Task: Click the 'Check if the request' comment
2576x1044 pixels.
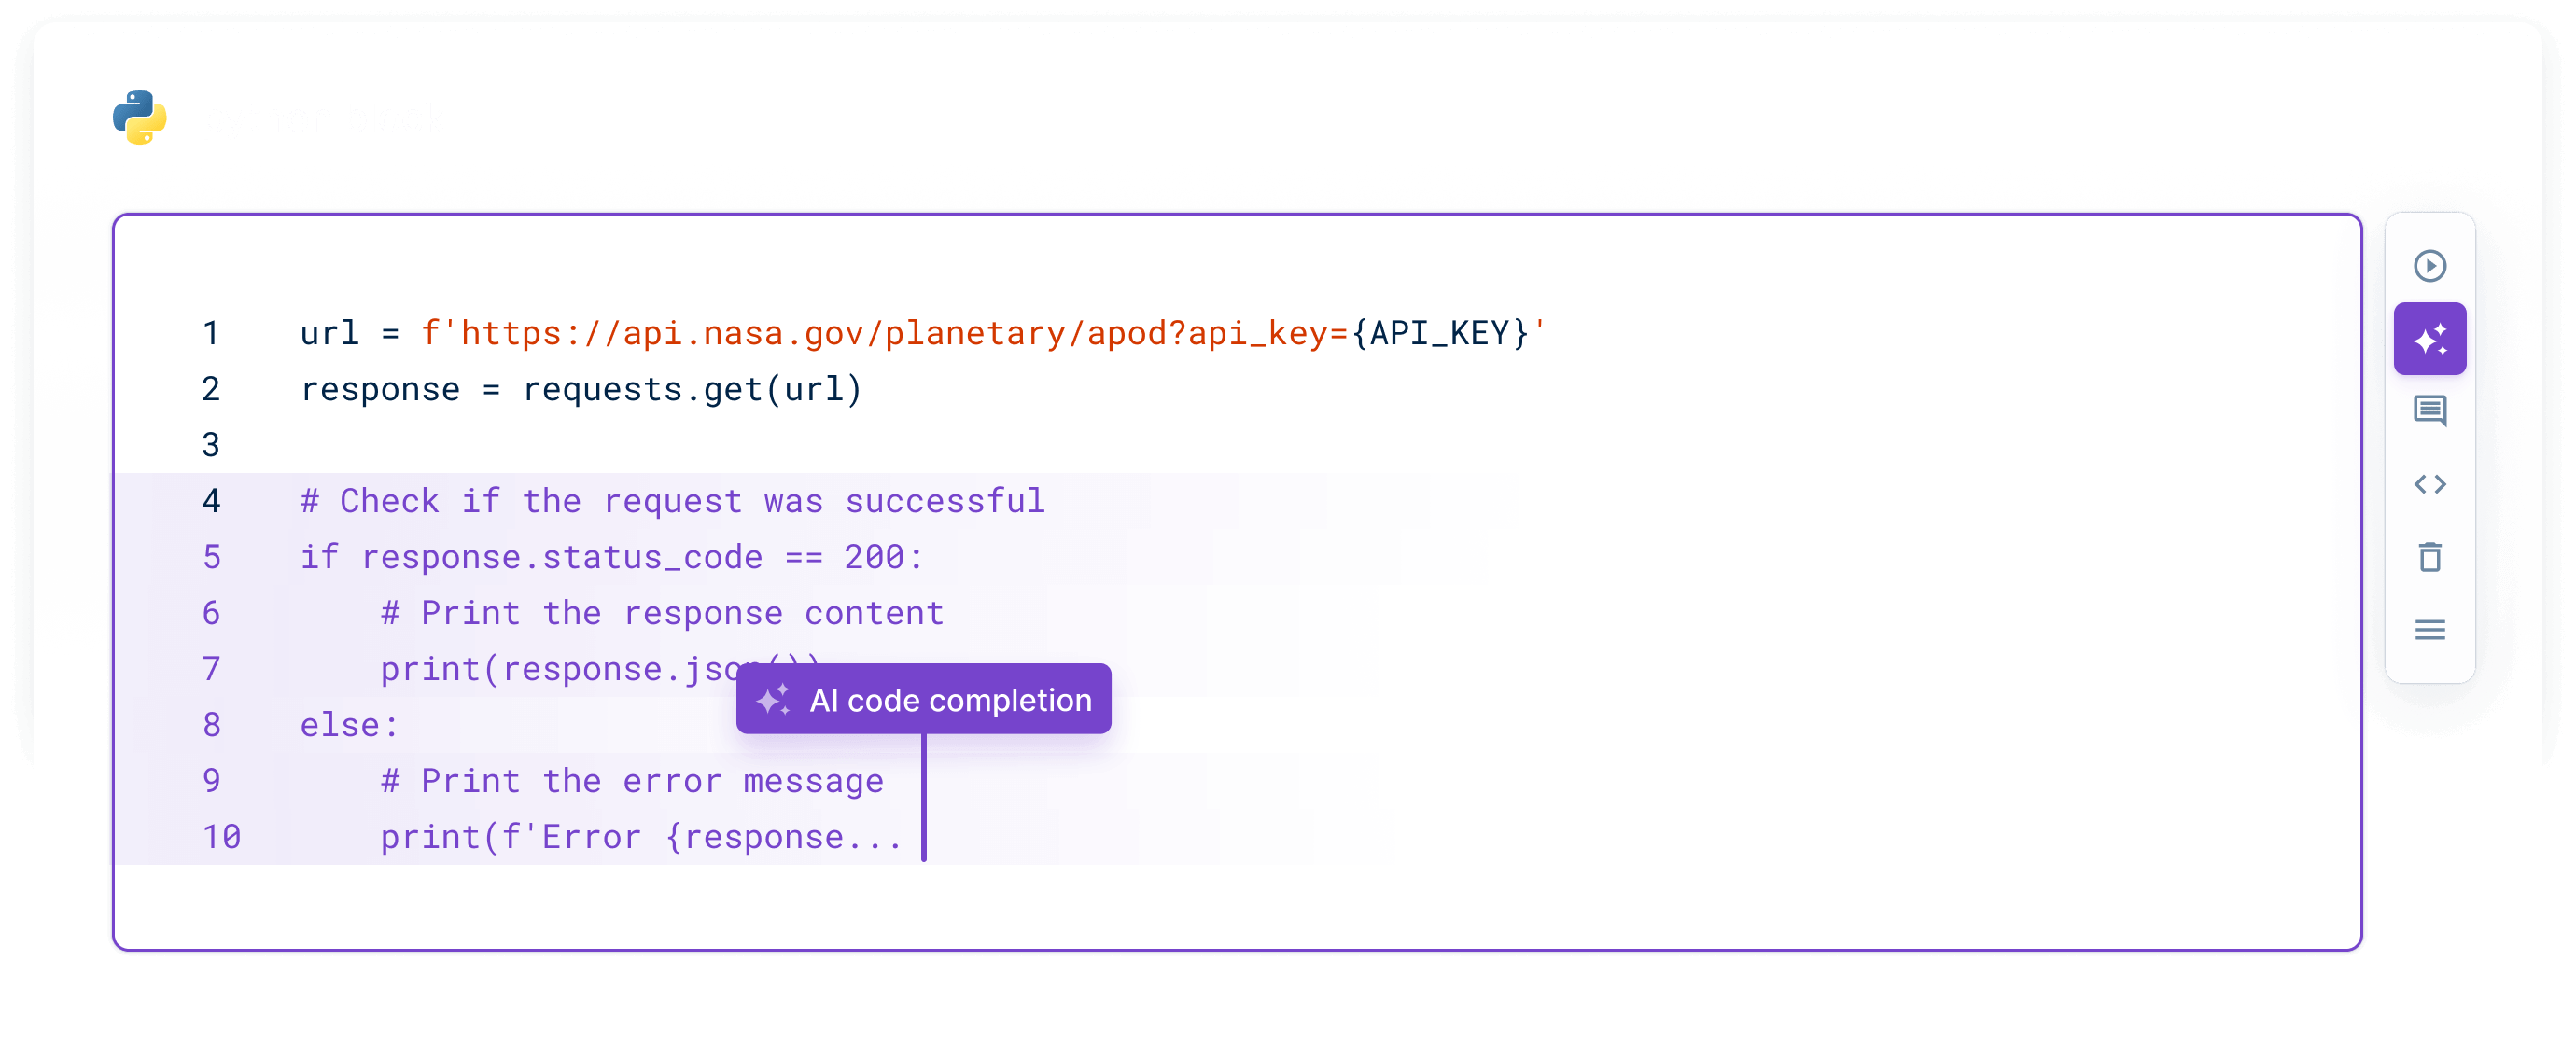Action: tap(672, 501)
